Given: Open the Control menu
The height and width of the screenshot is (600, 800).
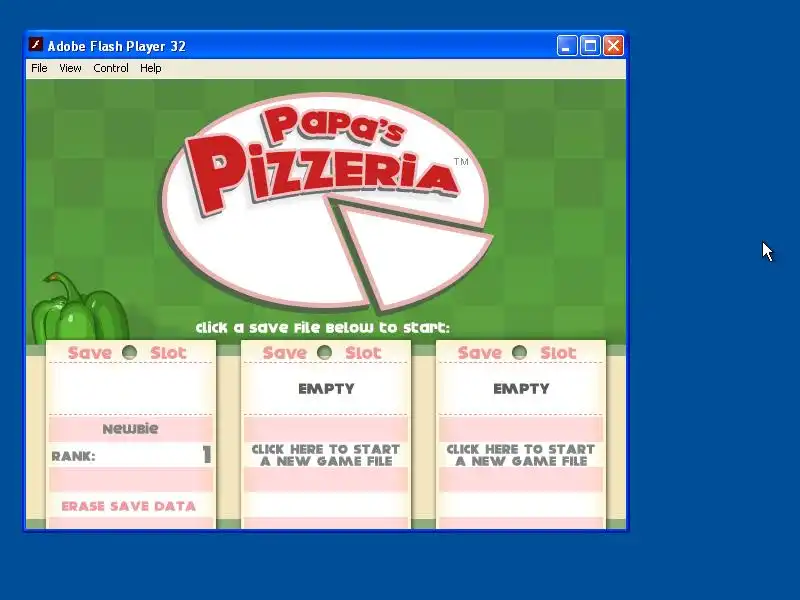Looking at the screenshot, I should 111,68.
